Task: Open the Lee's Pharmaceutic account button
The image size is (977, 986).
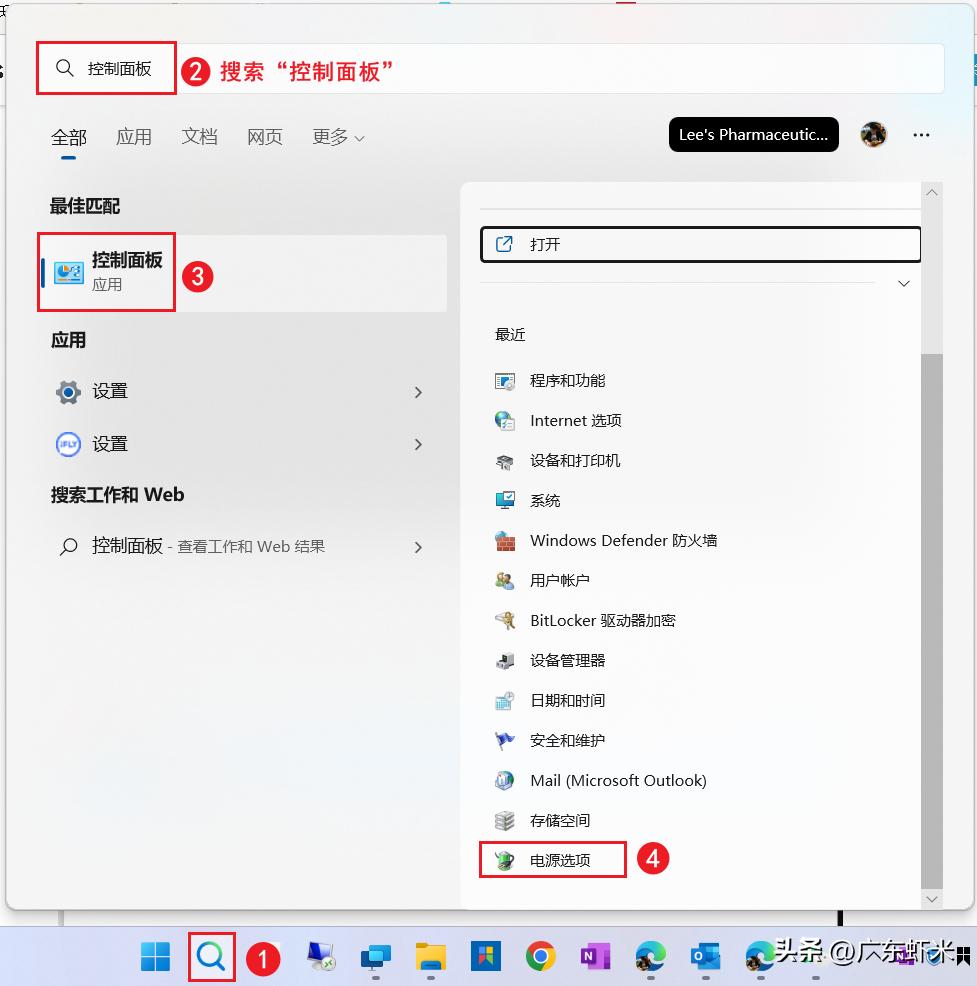Action: tap(753, 134)
